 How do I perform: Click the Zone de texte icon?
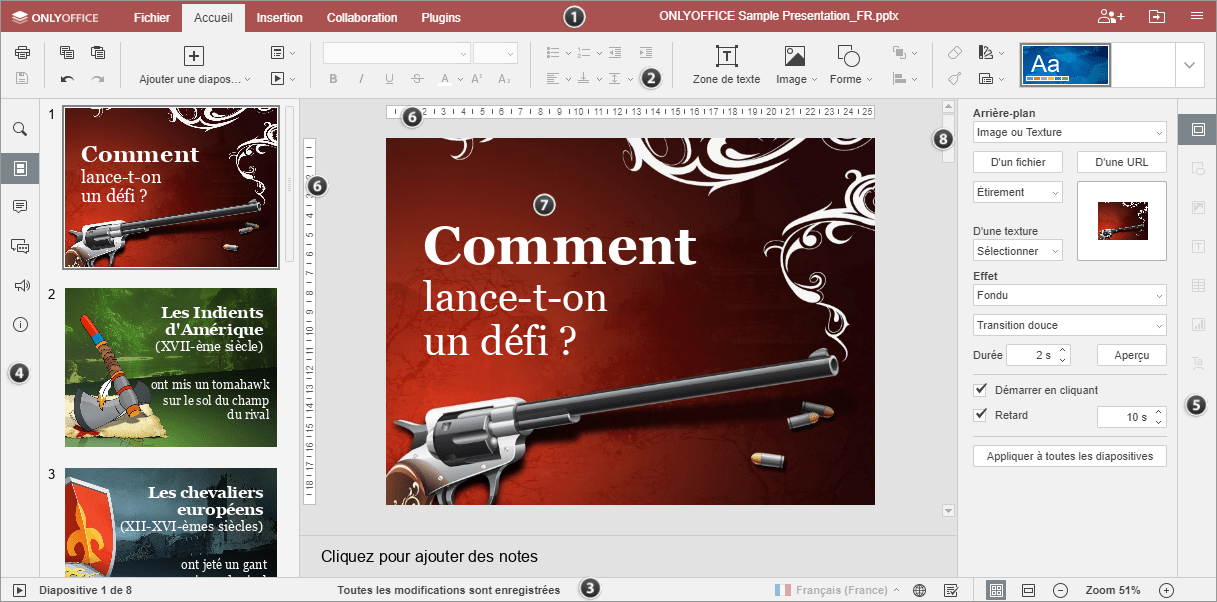726,57
